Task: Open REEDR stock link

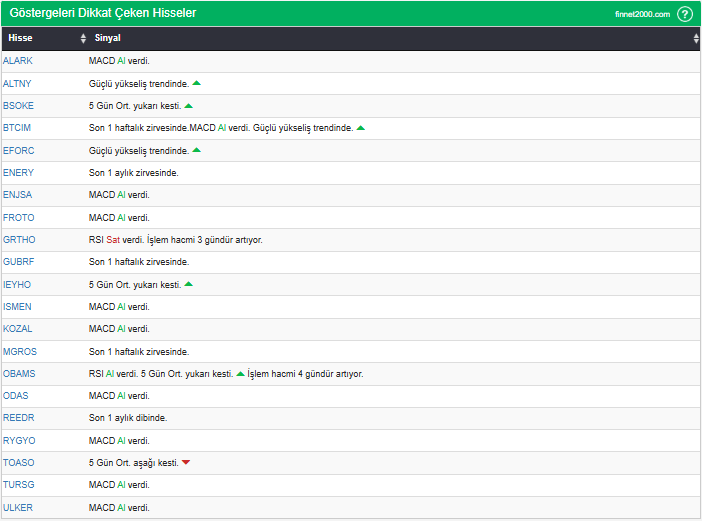Action: [18, 418]
